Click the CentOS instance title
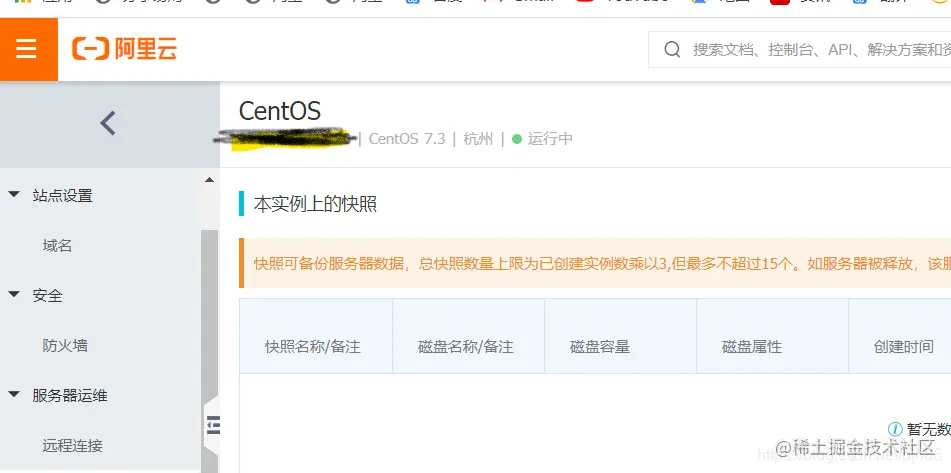951x473 pixels. (280, 111)
